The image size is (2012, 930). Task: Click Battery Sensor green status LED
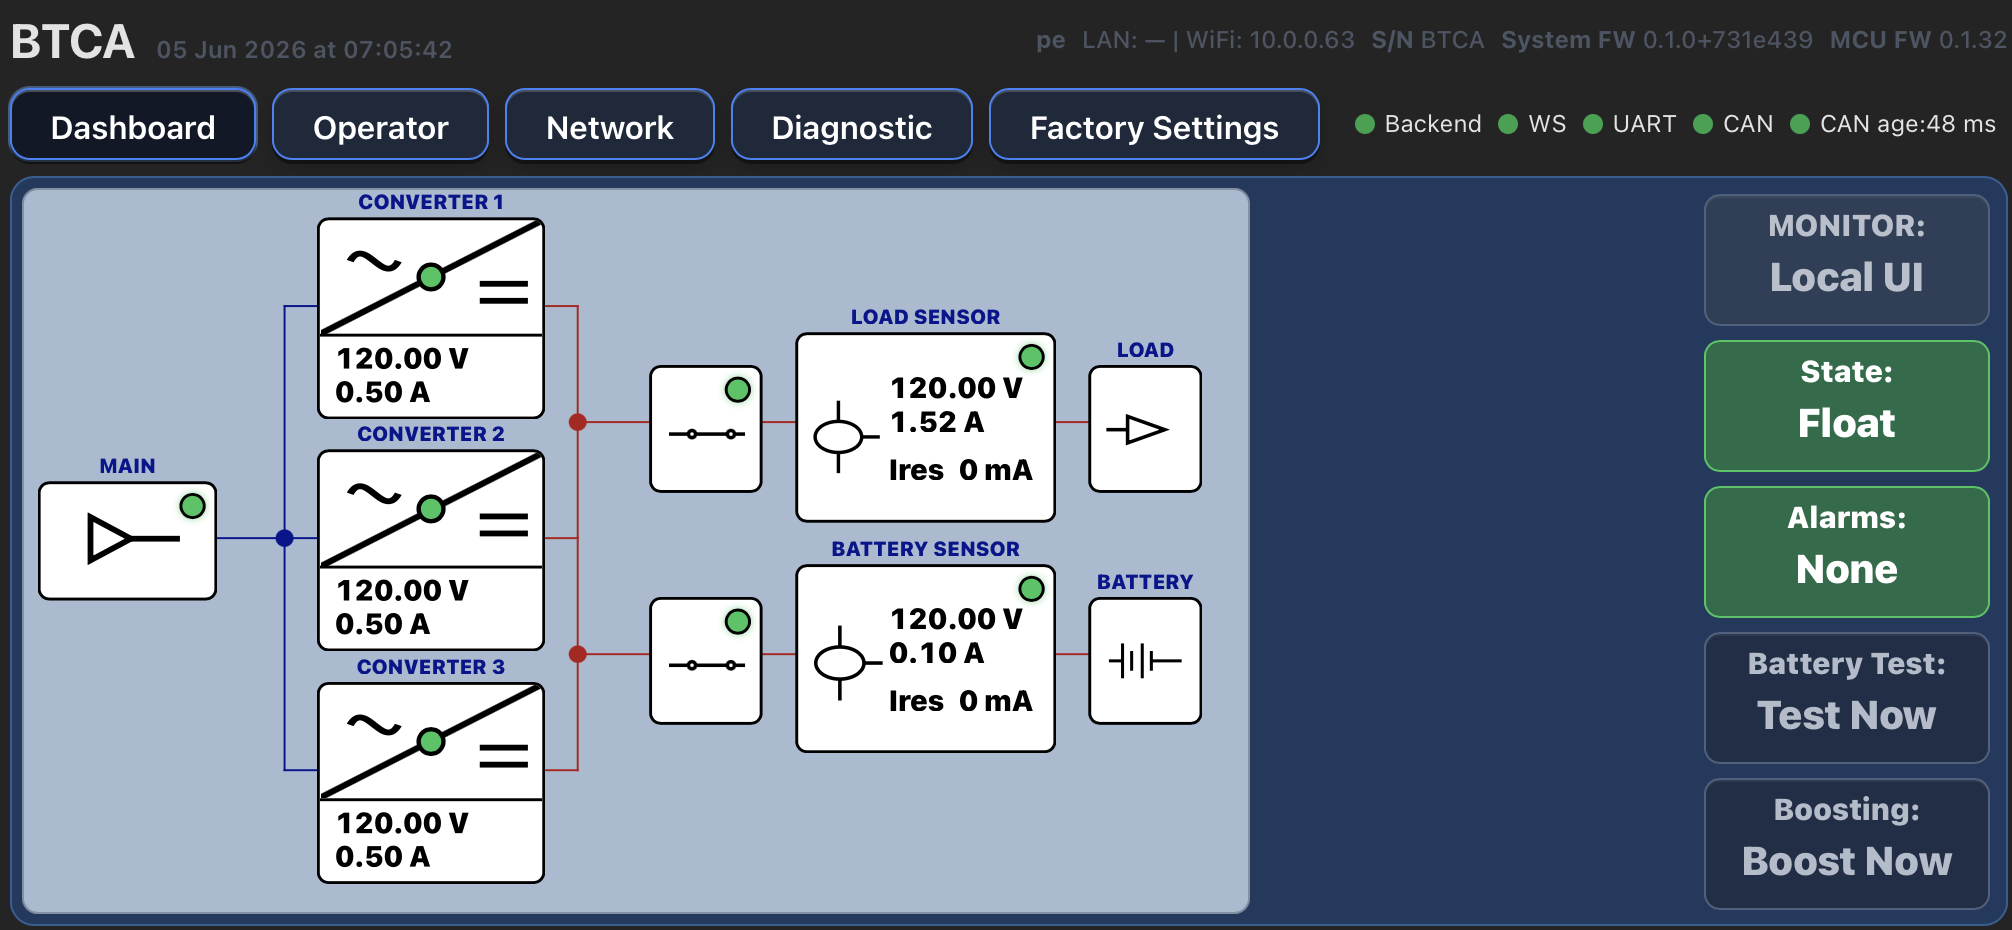point(1031,589)
